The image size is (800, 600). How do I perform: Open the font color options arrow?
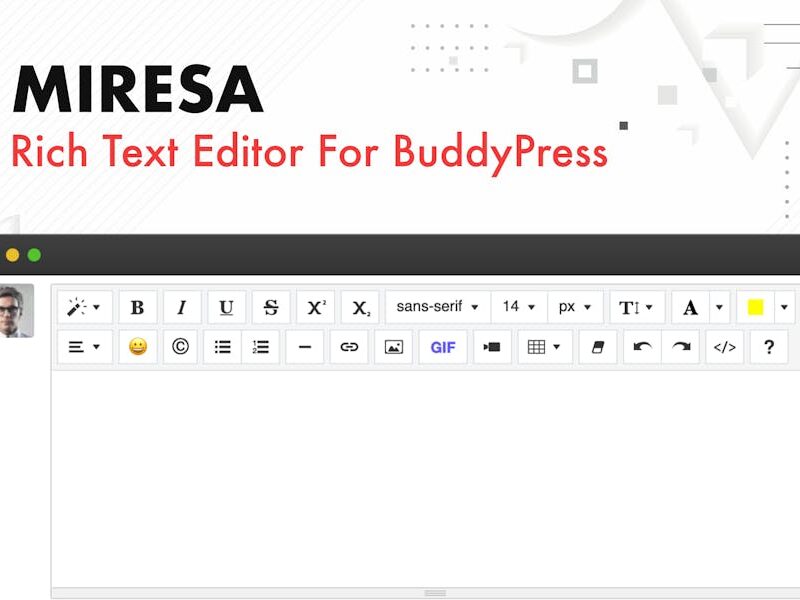tap(719, 307)
